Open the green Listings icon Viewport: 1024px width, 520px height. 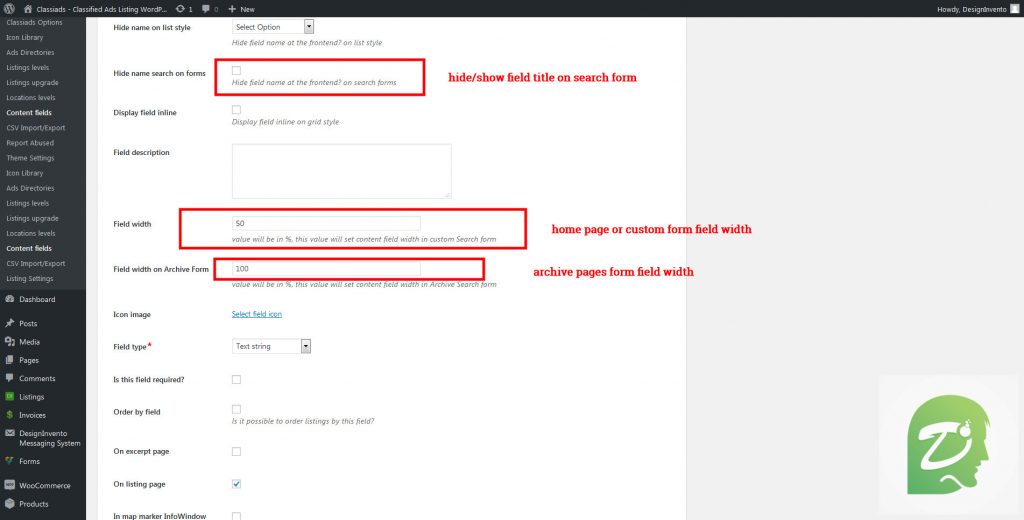point(9,397)
